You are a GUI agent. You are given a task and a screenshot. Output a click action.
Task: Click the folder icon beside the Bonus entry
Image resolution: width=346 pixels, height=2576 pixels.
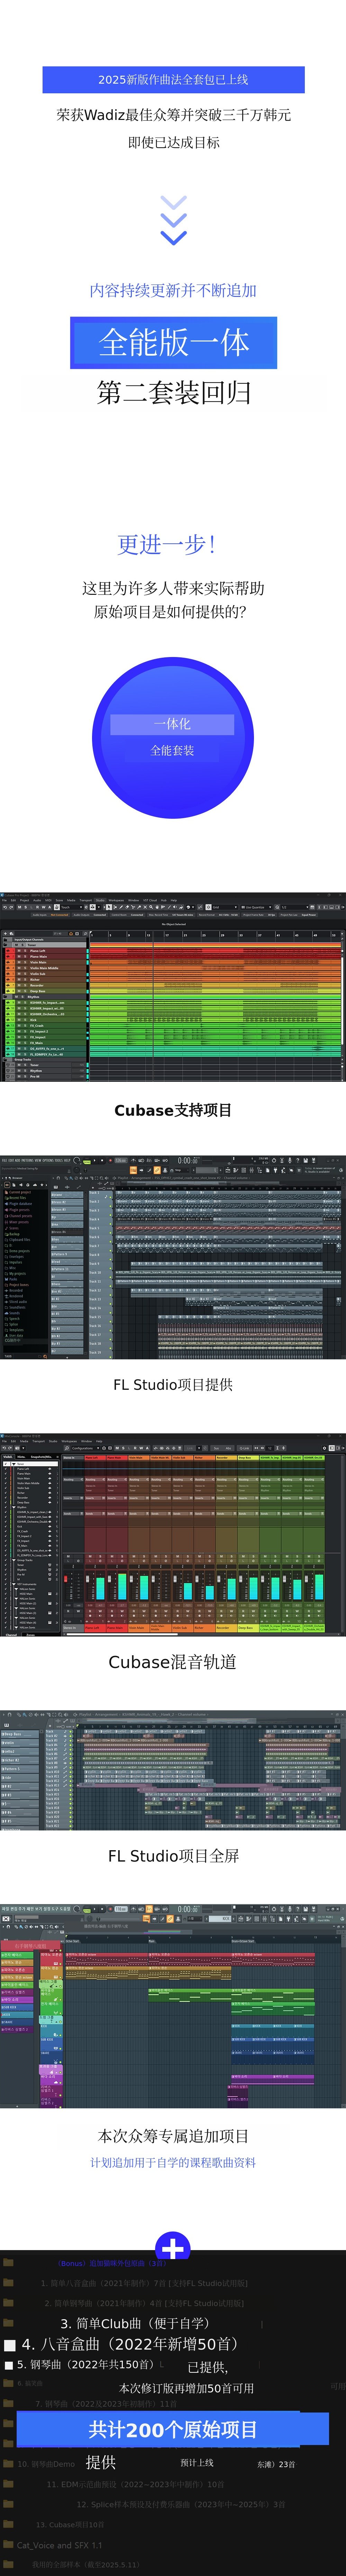click(x=8, y=2262)
